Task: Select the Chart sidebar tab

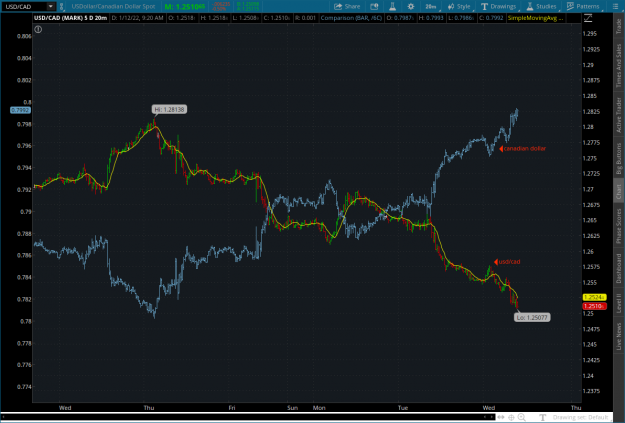Action: pyautogui.click(x=619, y=192)
